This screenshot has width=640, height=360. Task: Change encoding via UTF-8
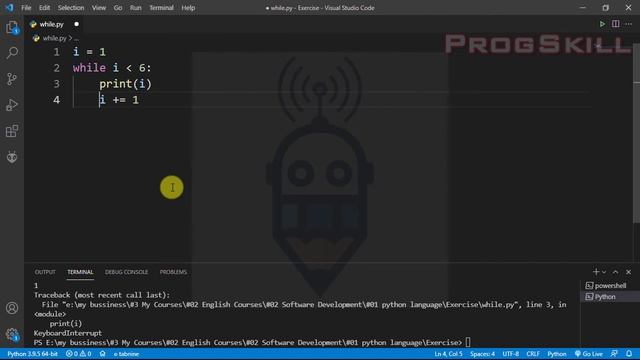point(511,354)
